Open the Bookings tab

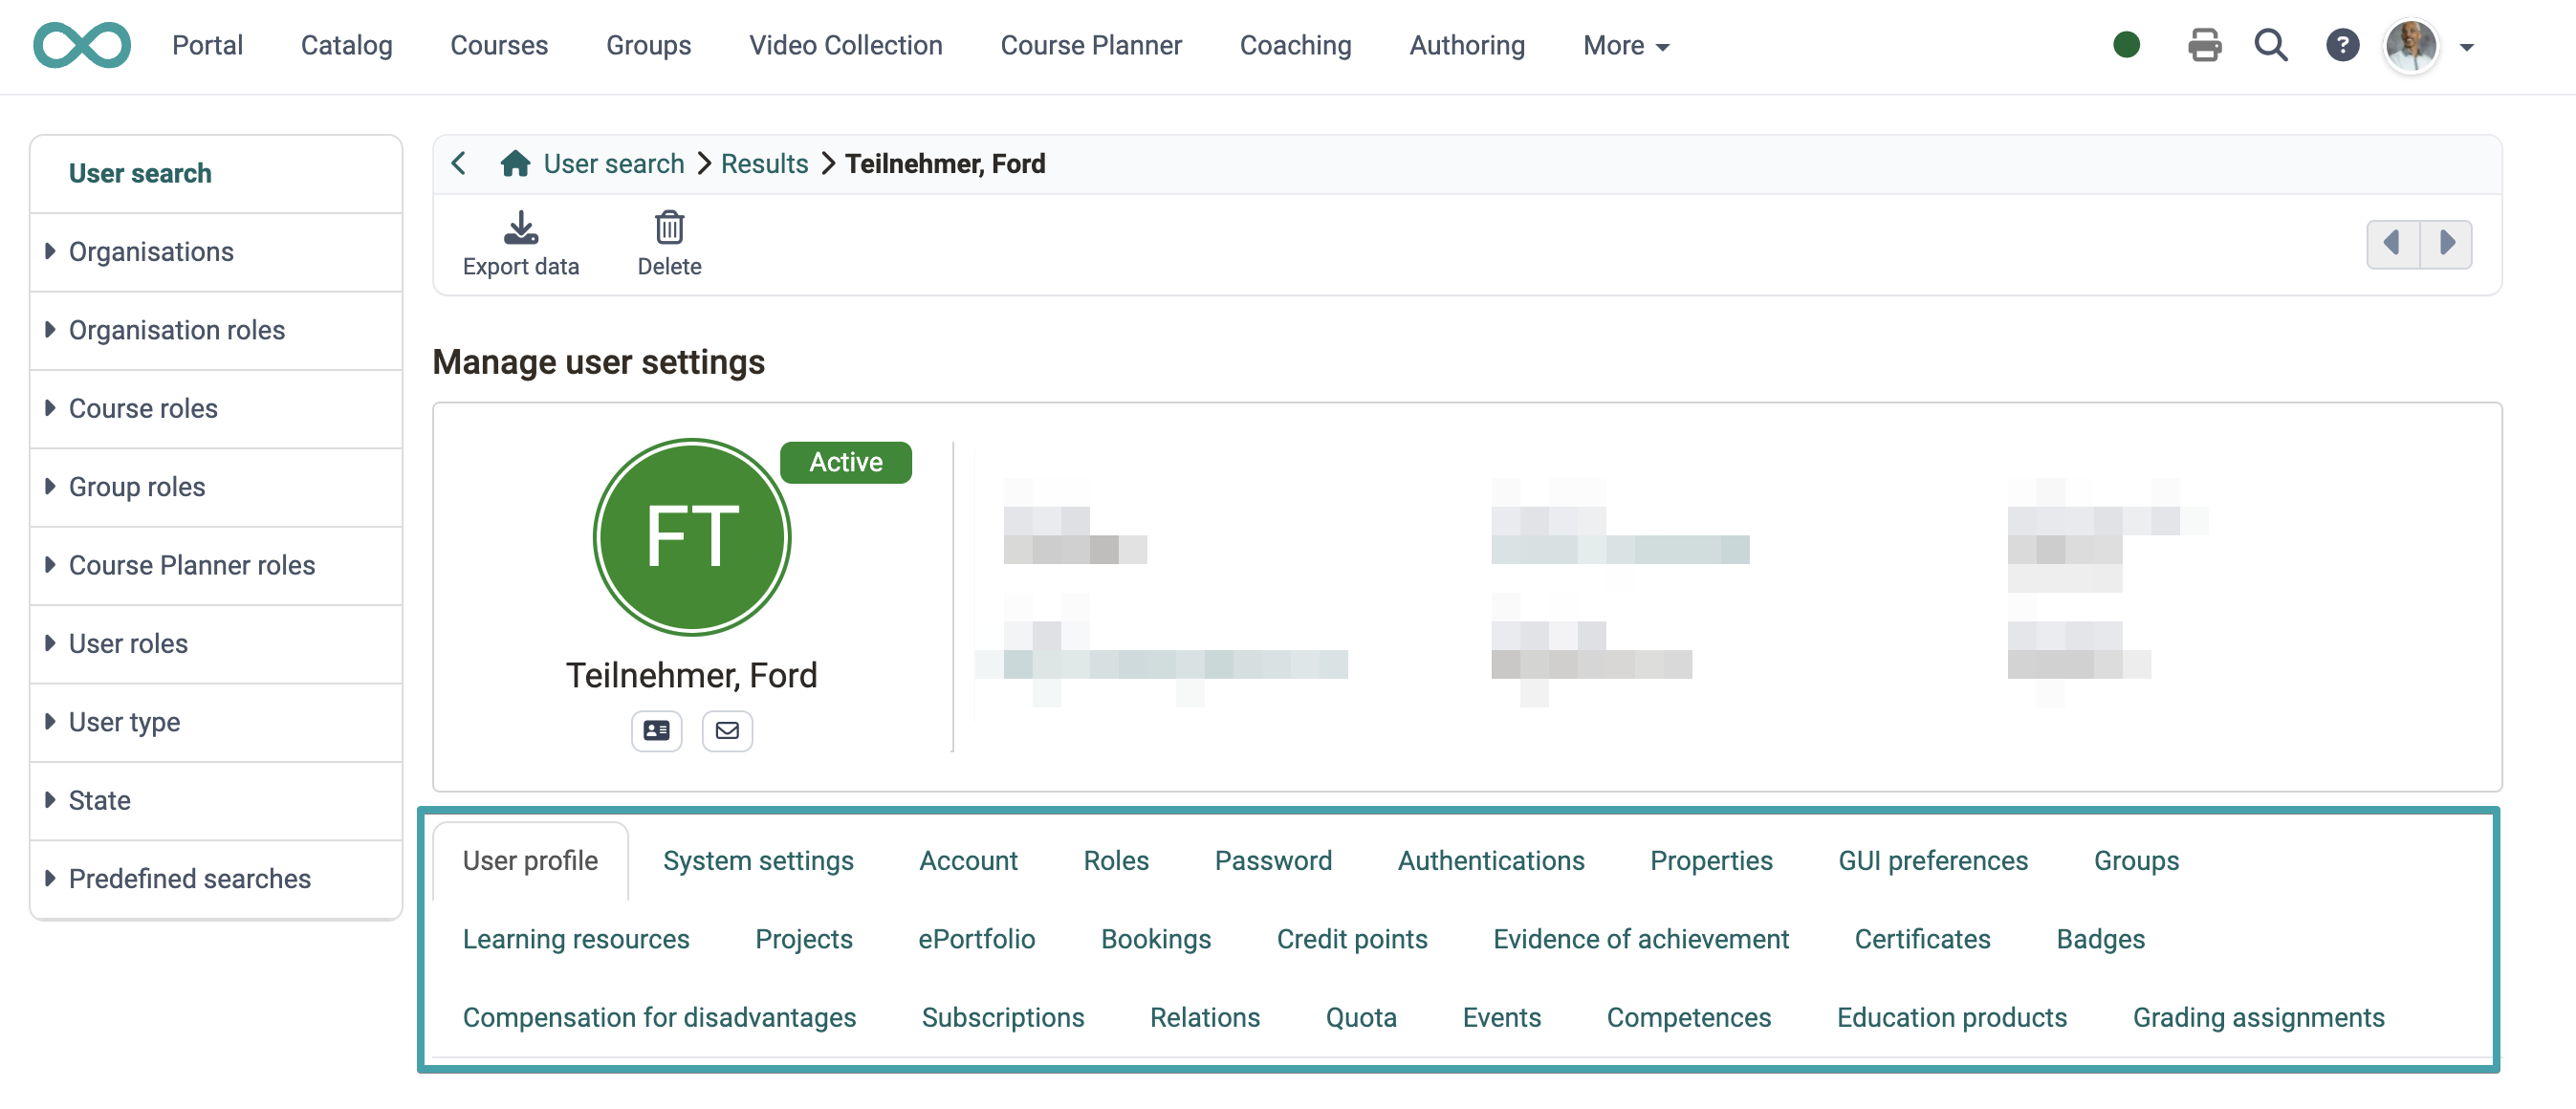click(x=1156, y=939)
